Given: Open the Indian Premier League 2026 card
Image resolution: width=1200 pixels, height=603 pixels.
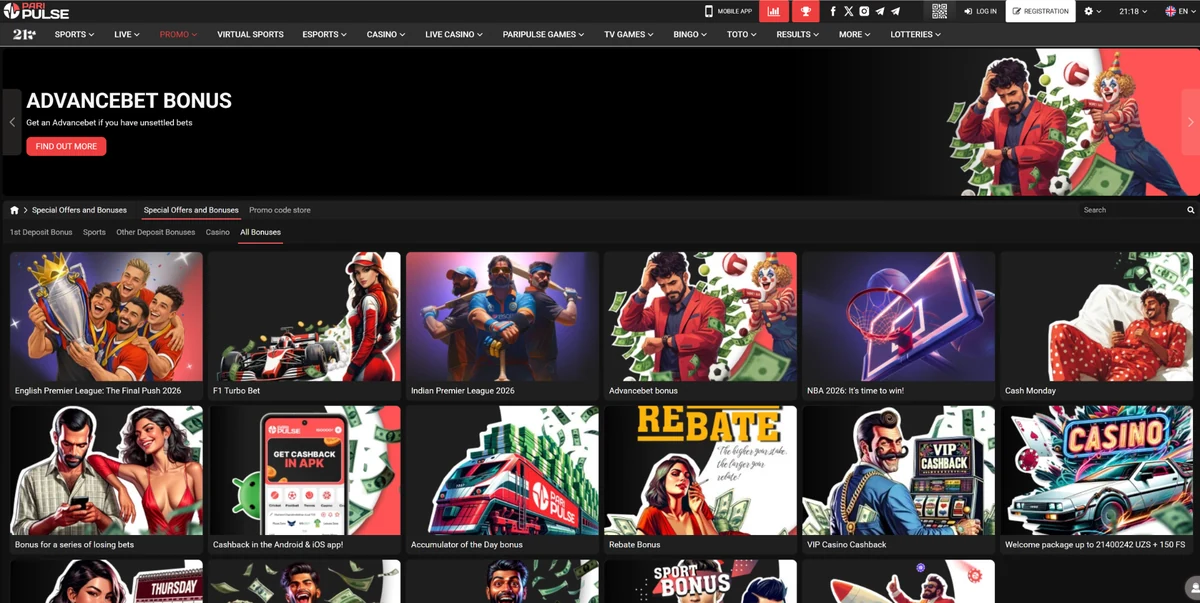Looking at the screenshot, I should coord(502,326).
